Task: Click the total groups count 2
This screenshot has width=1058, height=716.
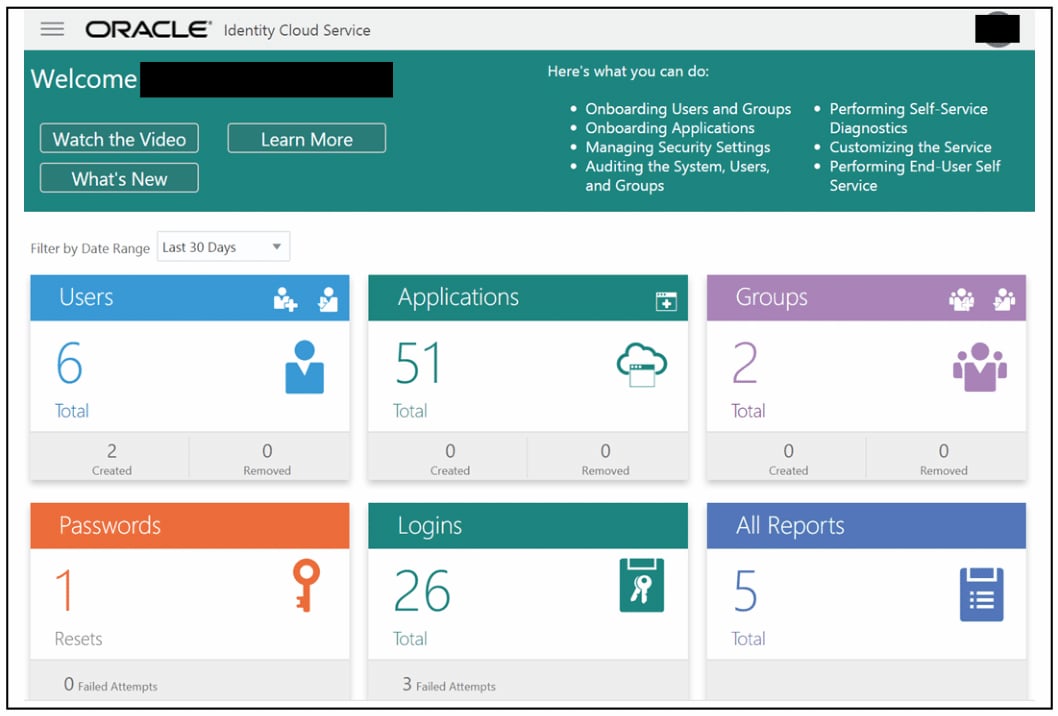Action: click(745, 363)
